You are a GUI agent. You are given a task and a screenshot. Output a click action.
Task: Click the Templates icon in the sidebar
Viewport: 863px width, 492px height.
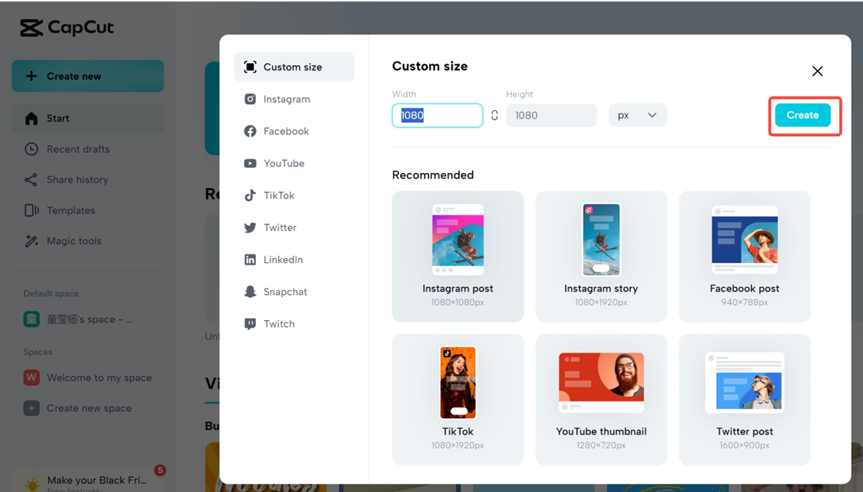point(31,210)
